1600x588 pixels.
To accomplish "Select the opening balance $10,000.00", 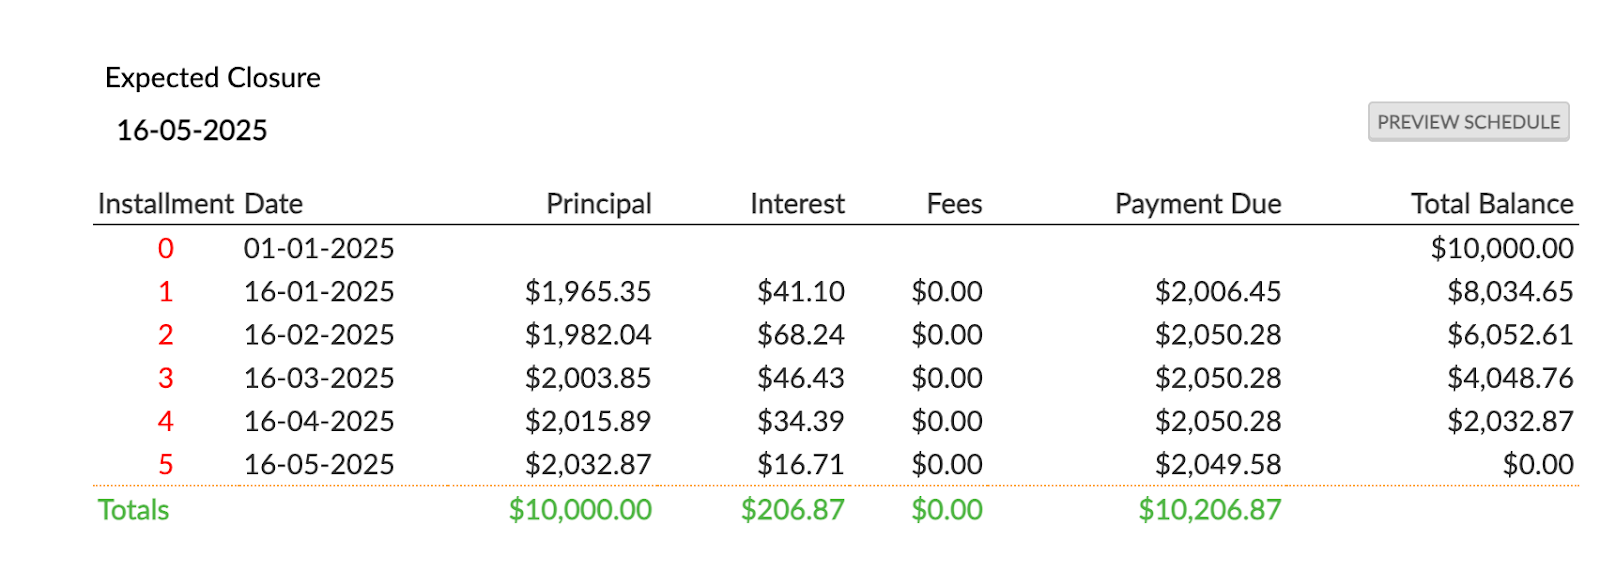I will coord(1503,248).
